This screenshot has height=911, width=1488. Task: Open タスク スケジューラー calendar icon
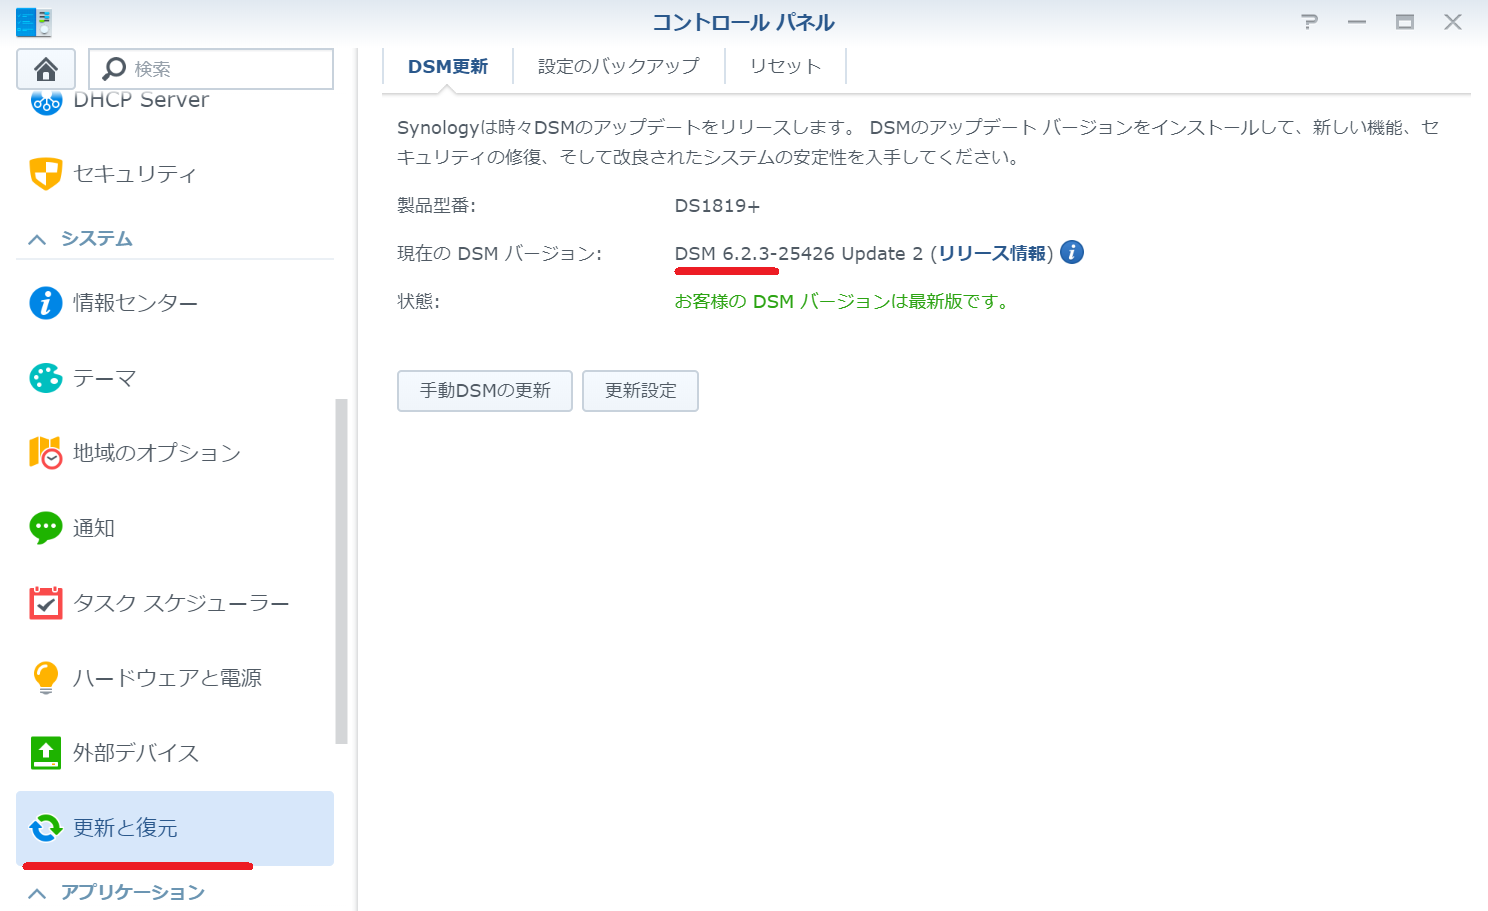pos(46,603)
